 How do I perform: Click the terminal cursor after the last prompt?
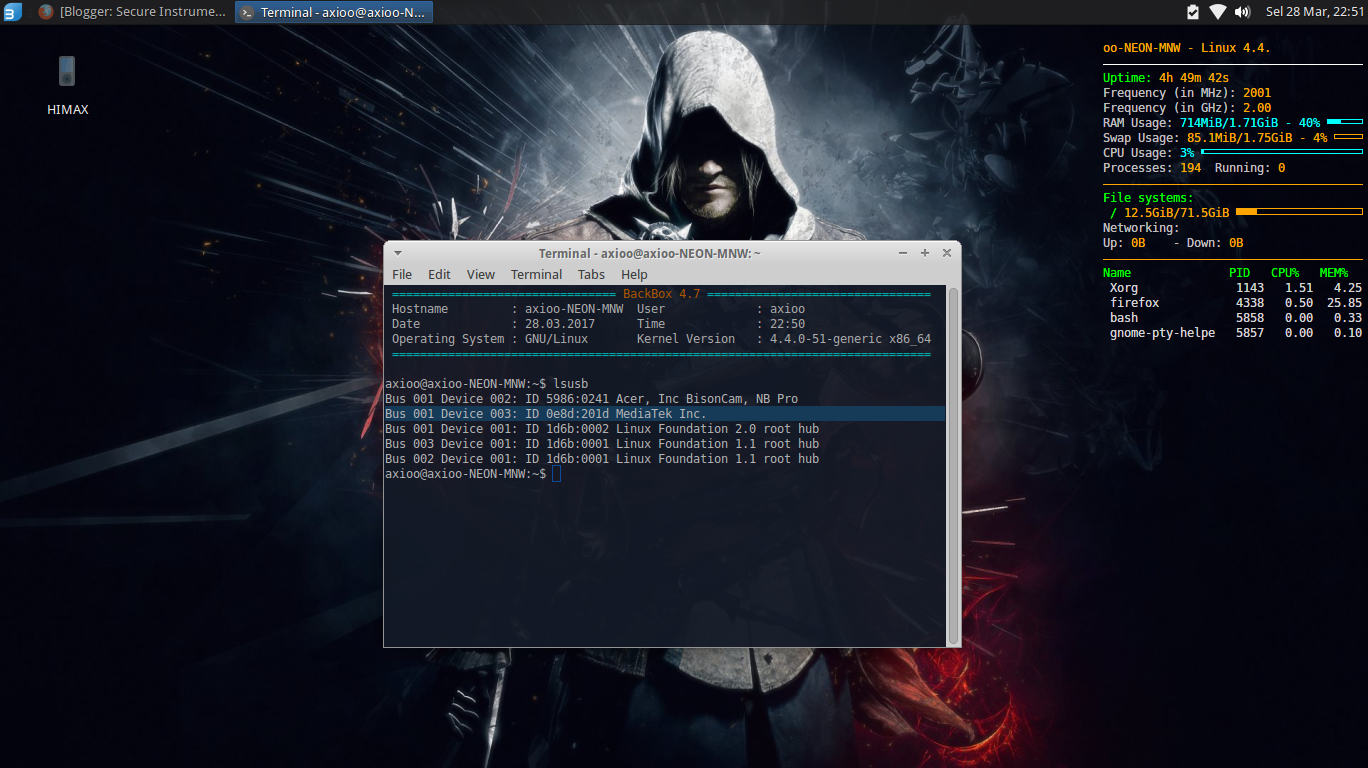click(556, 474)
